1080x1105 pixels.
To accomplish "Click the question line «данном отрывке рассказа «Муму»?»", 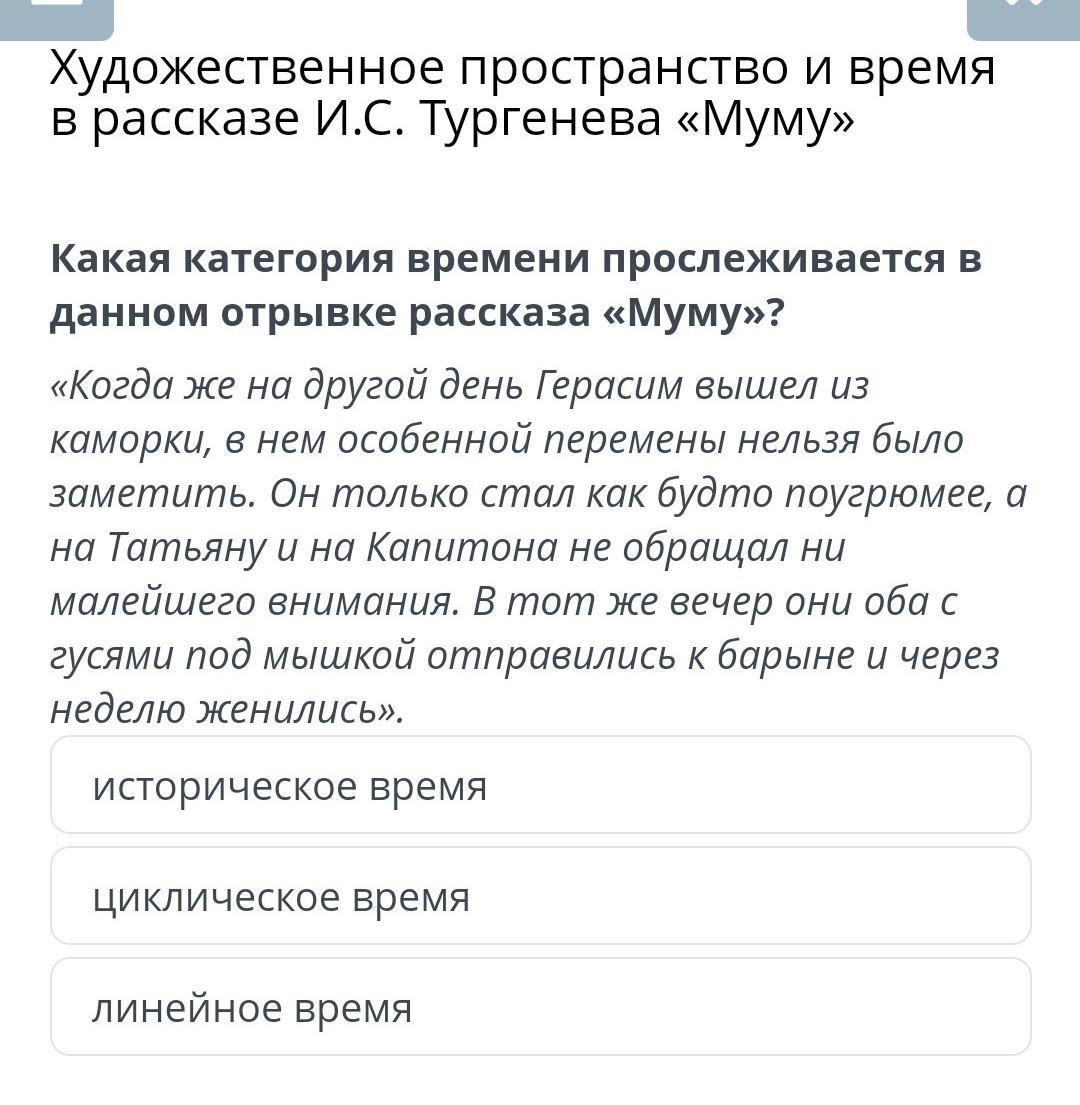I will click(x=416, y=313).
